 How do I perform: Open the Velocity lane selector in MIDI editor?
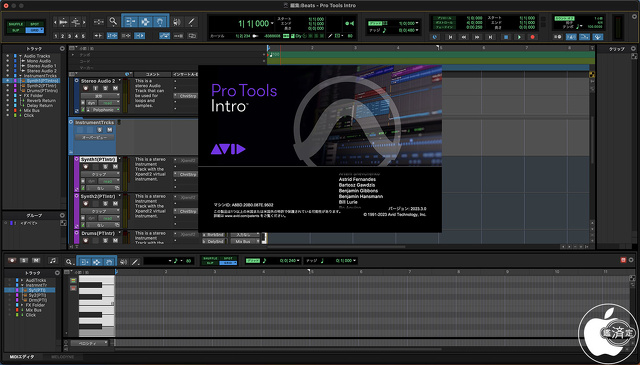coord(89,343)
